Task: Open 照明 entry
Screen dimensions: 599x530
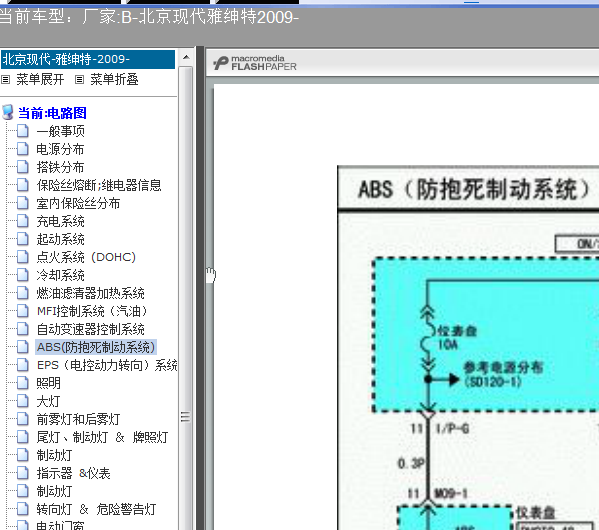Action: tap(48, 383)
